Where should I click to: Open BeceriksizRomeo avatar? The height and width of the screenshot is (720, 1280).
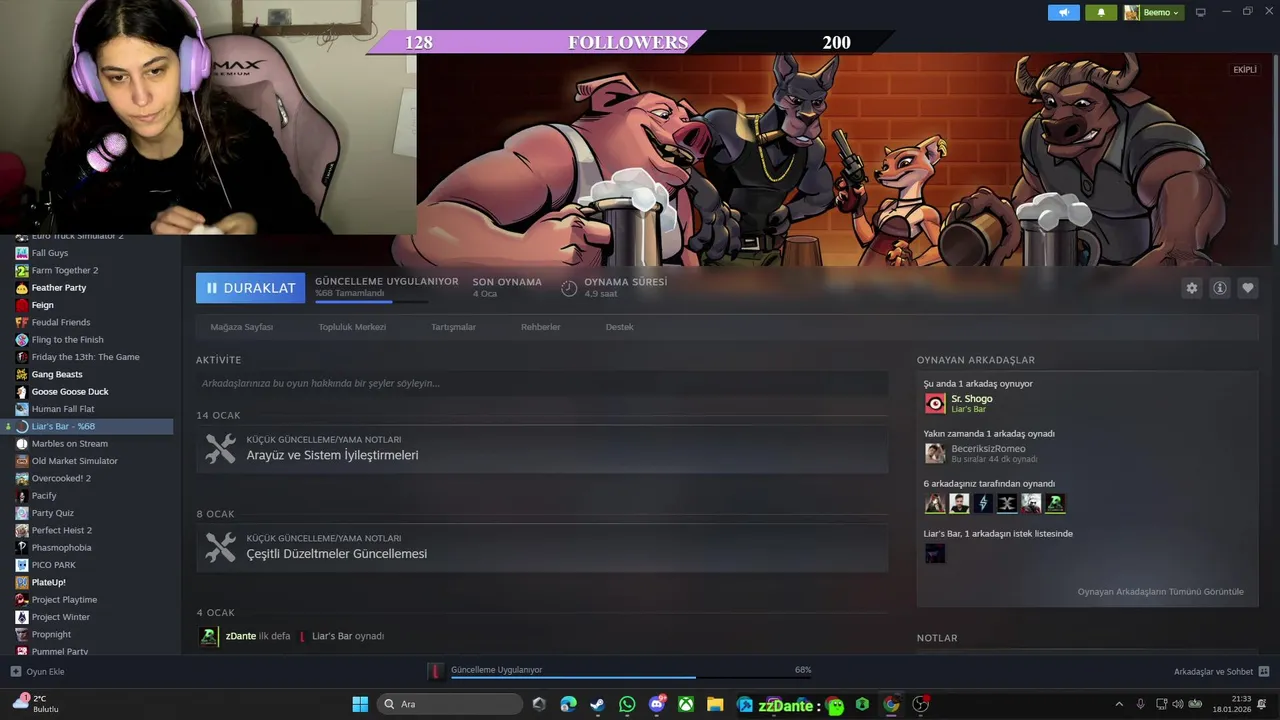pos(935,453)
